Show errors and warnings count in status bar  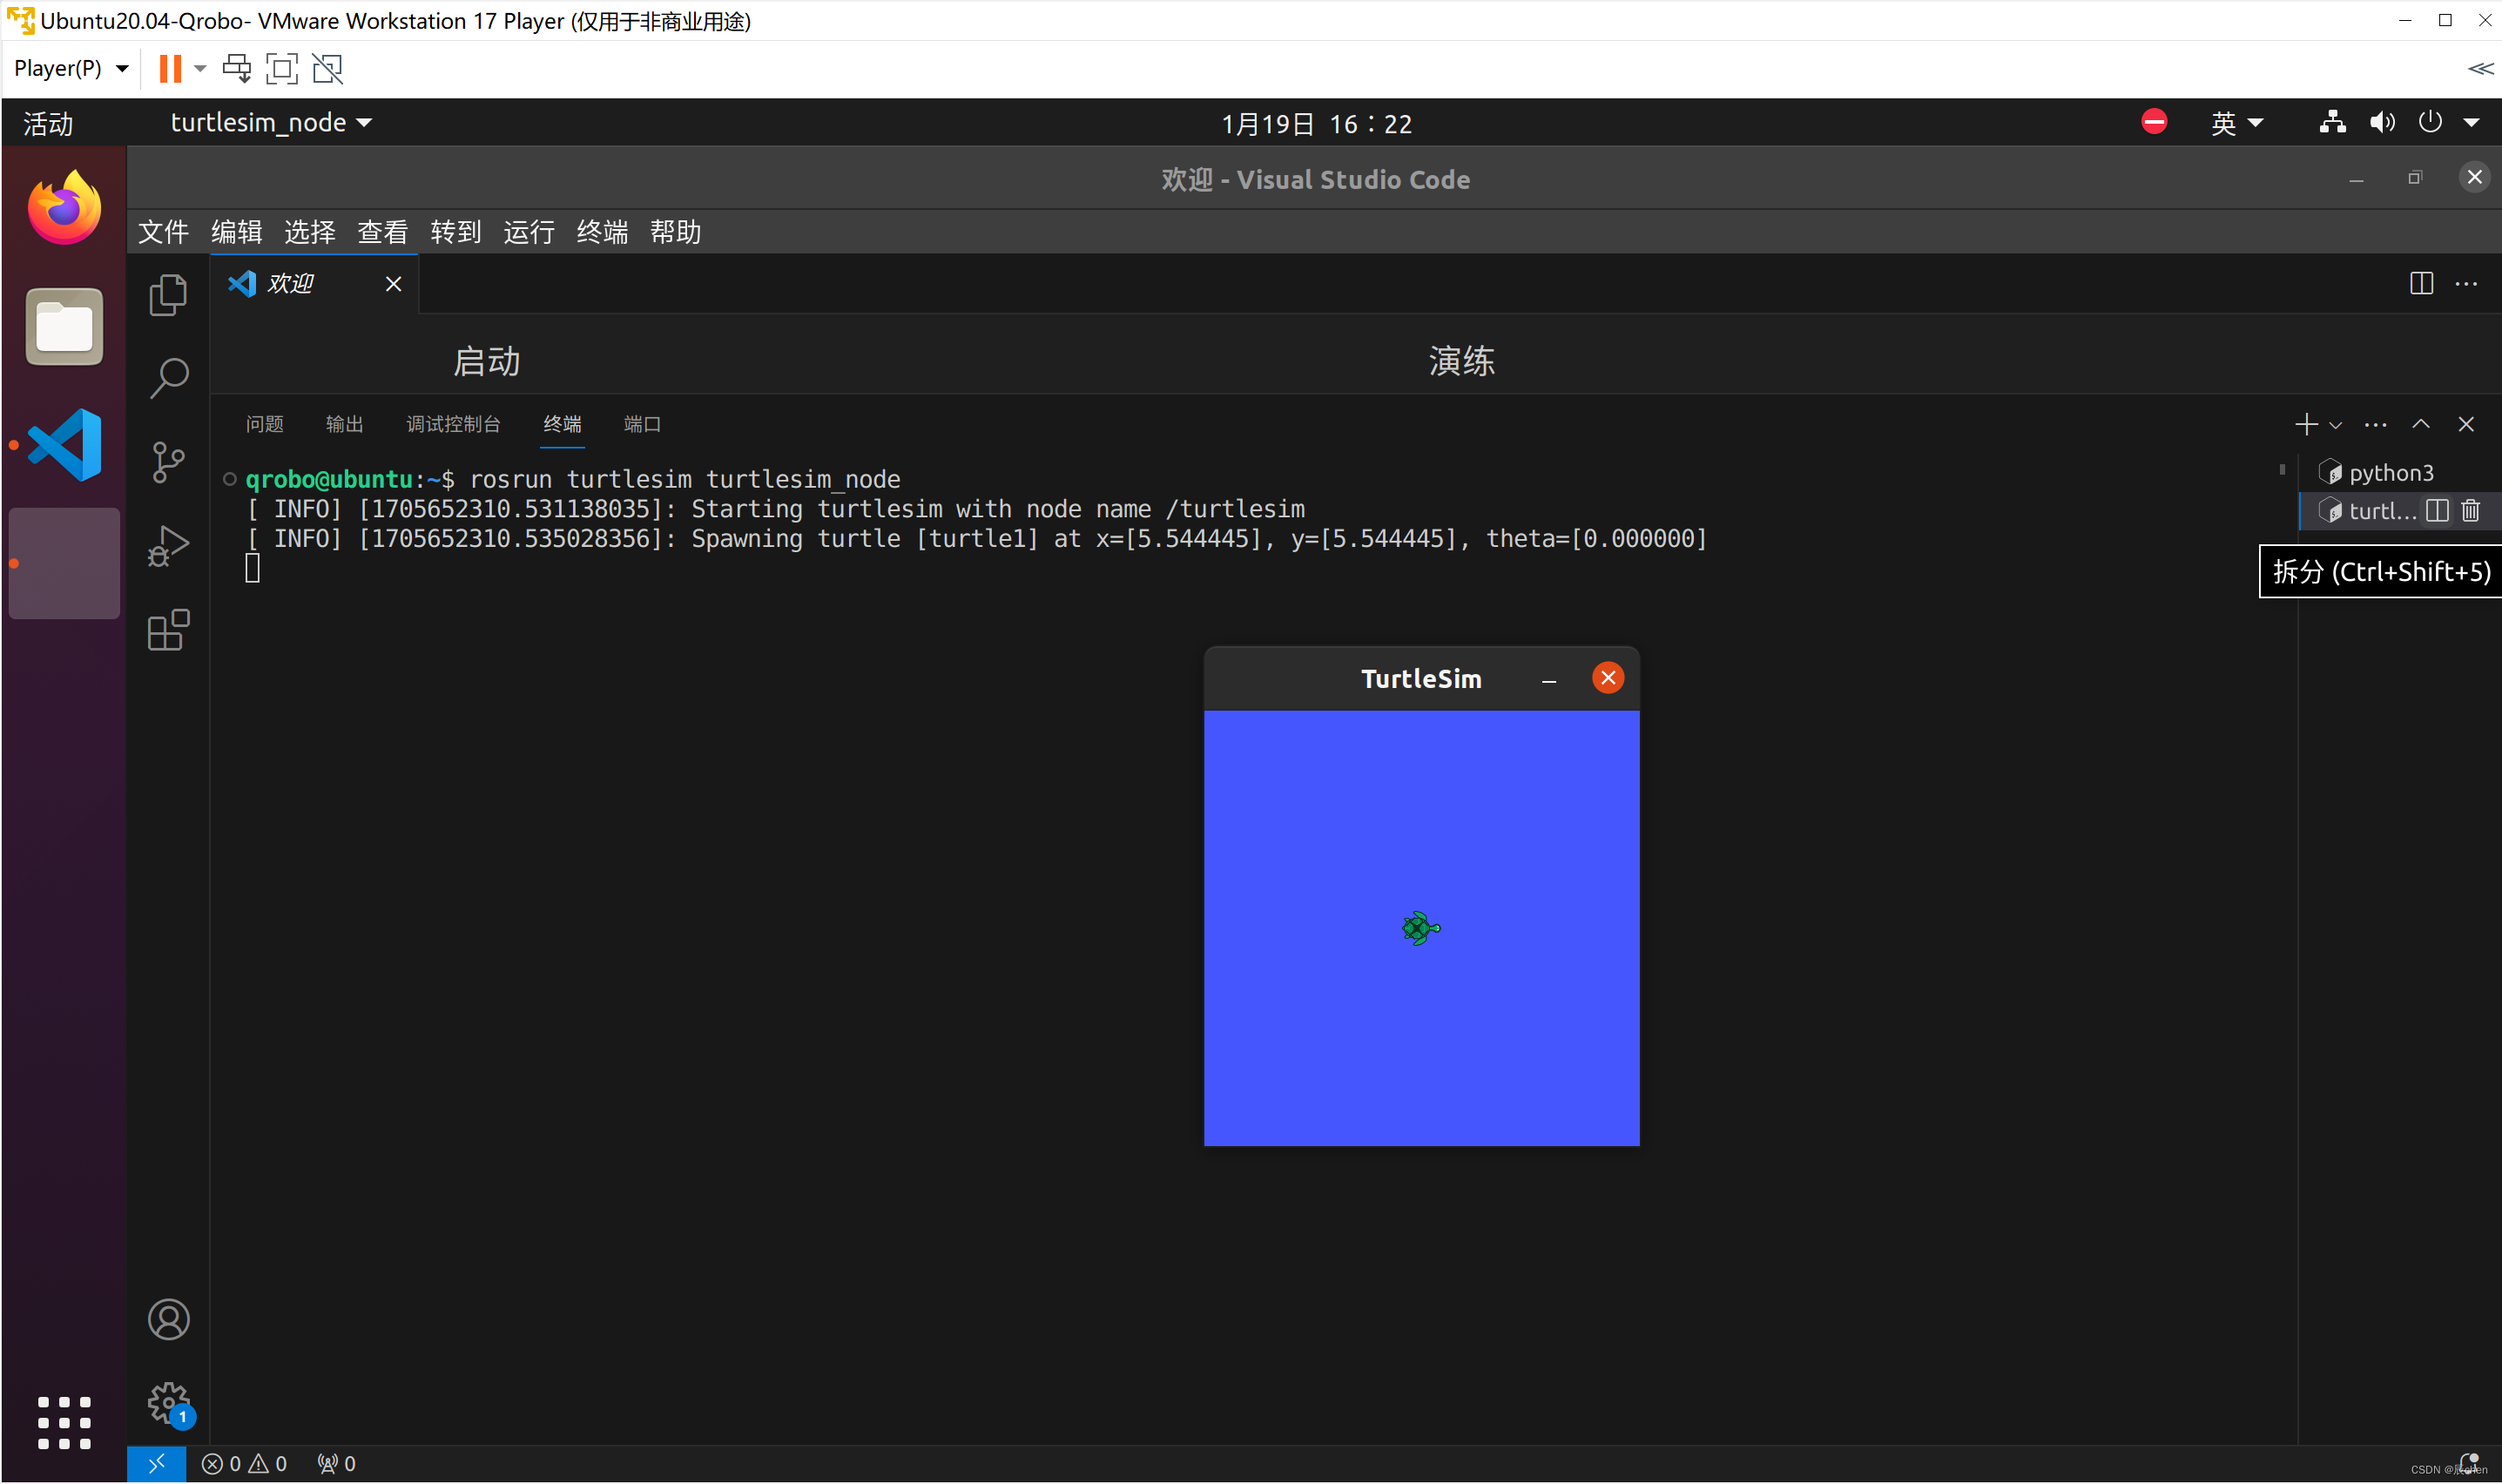coord(244,1464)
